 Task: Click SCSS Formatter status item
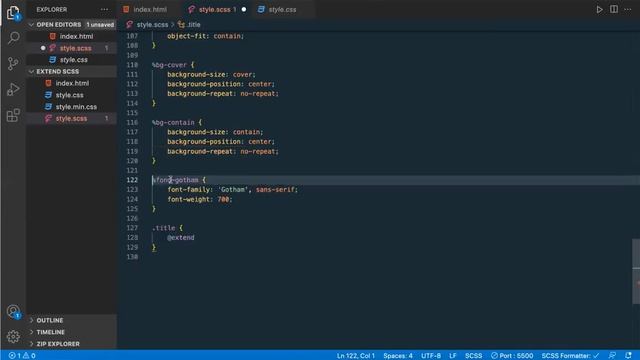(570, 356)
